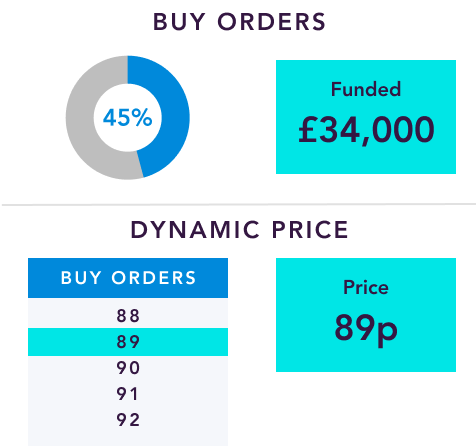476x446 pixels.
Task: Click the £34,000 amount text
Action: (x=366, y=130)
